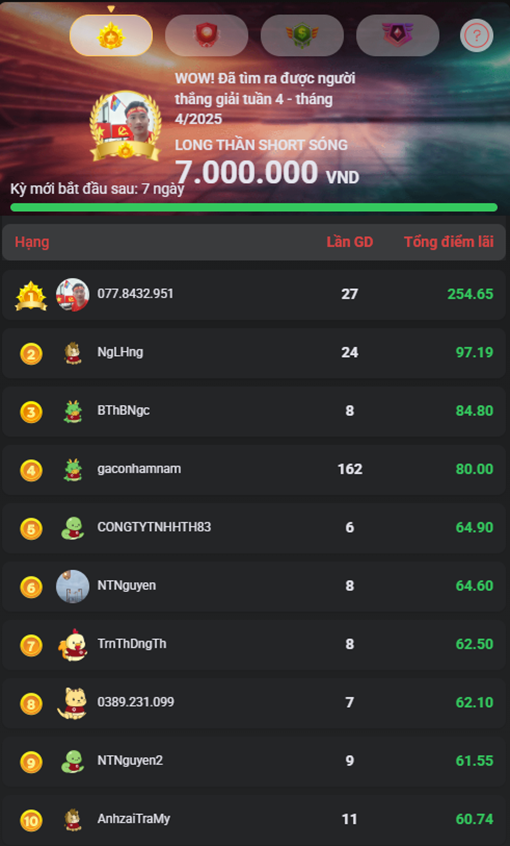Click the winner's laurel wreath avatar
510x846 pixels.
[125, 126]
